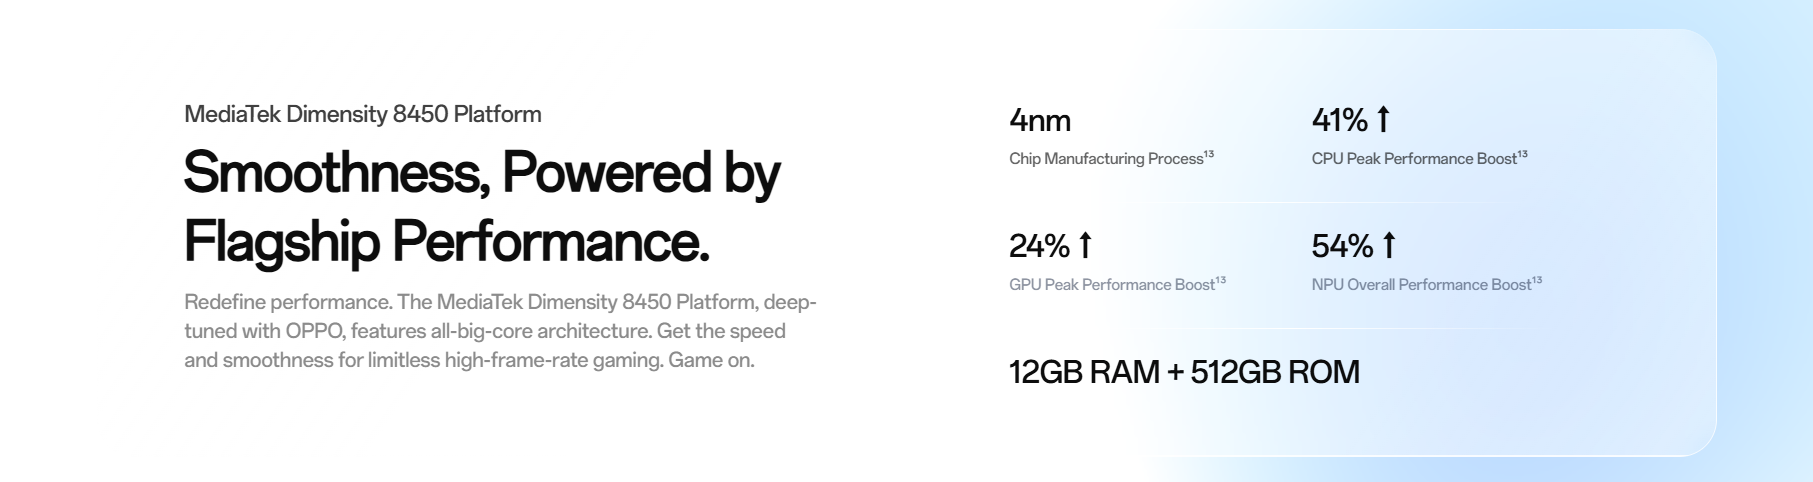Open footnote 13 after NPU Overall Performance Boost
The image size is (1813, 482).
(x=1537, y=281)
